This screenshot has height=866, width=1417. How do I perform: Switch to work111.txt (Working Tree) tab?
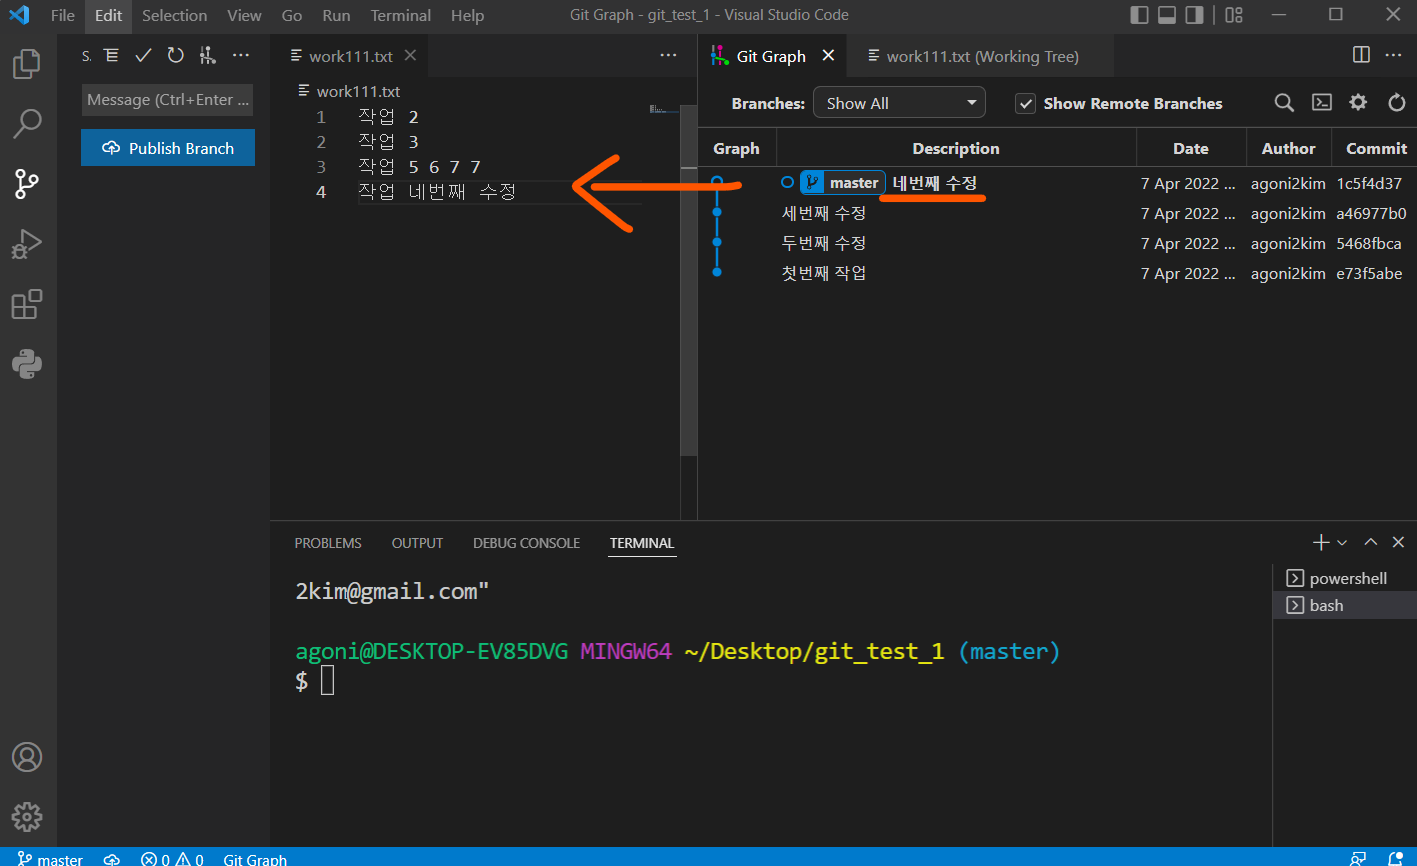(981, 56)
